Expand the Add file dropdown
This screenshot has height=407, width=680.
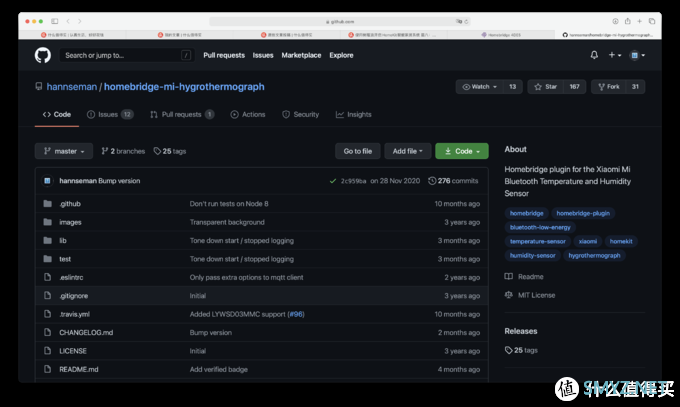pos(408,151)
